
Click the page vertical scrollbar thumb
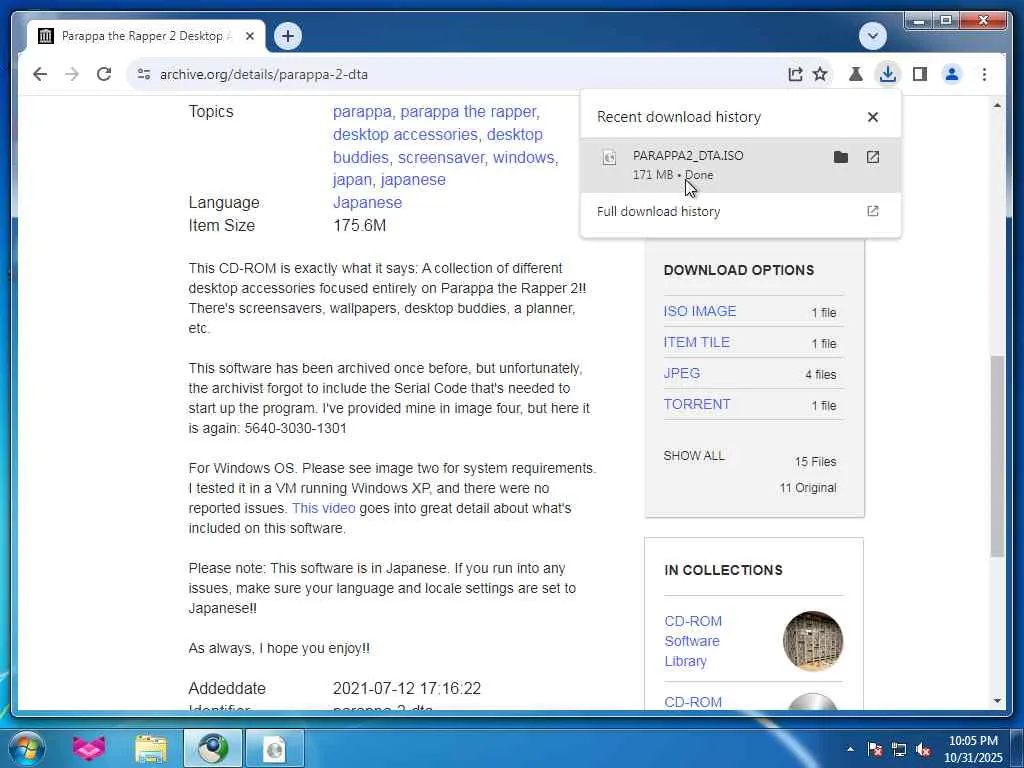997,456
